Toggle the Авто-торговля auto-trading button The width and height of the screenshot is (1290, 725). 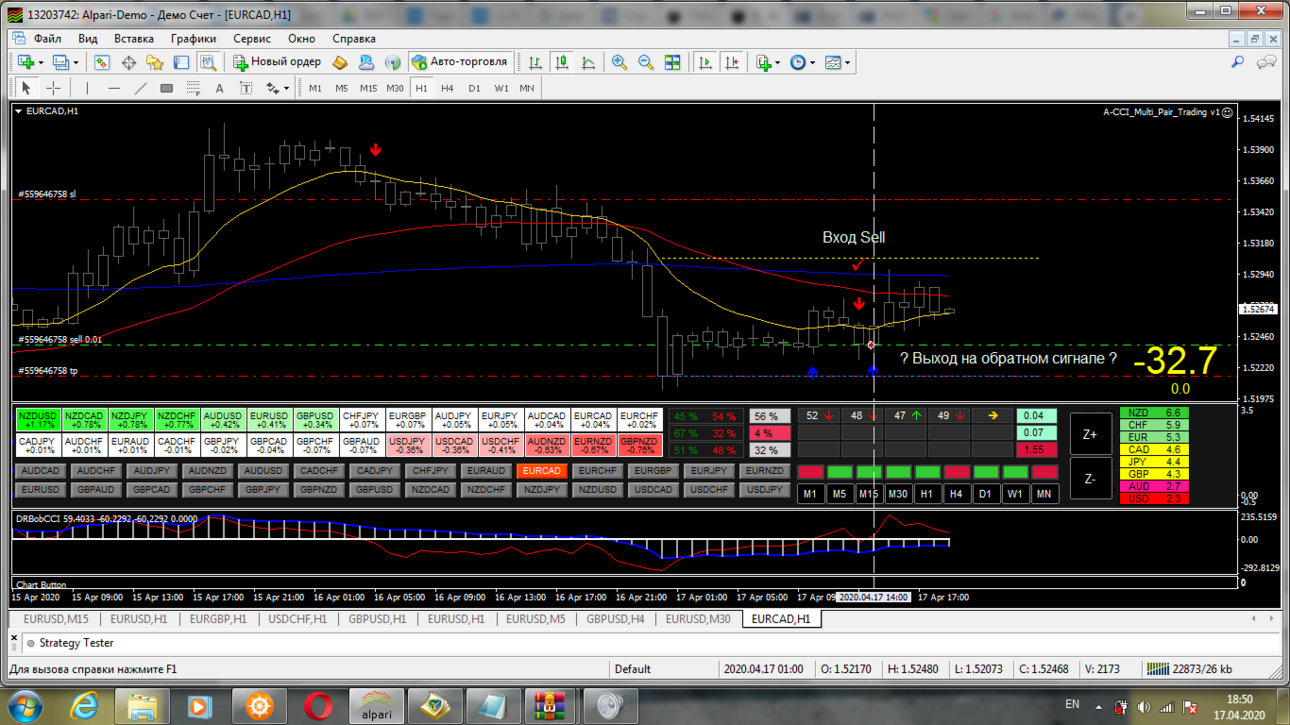pyautogui.click(x=460, y=62)
